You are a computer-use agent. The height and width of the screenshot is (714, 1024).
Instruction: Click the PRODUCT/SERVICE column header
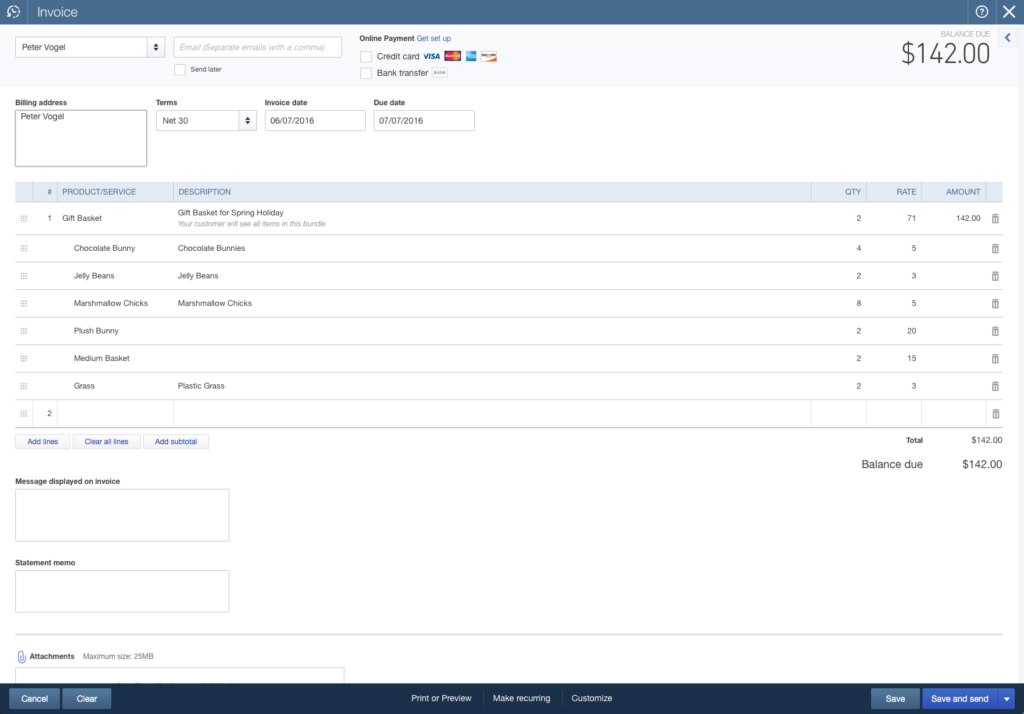99,192
